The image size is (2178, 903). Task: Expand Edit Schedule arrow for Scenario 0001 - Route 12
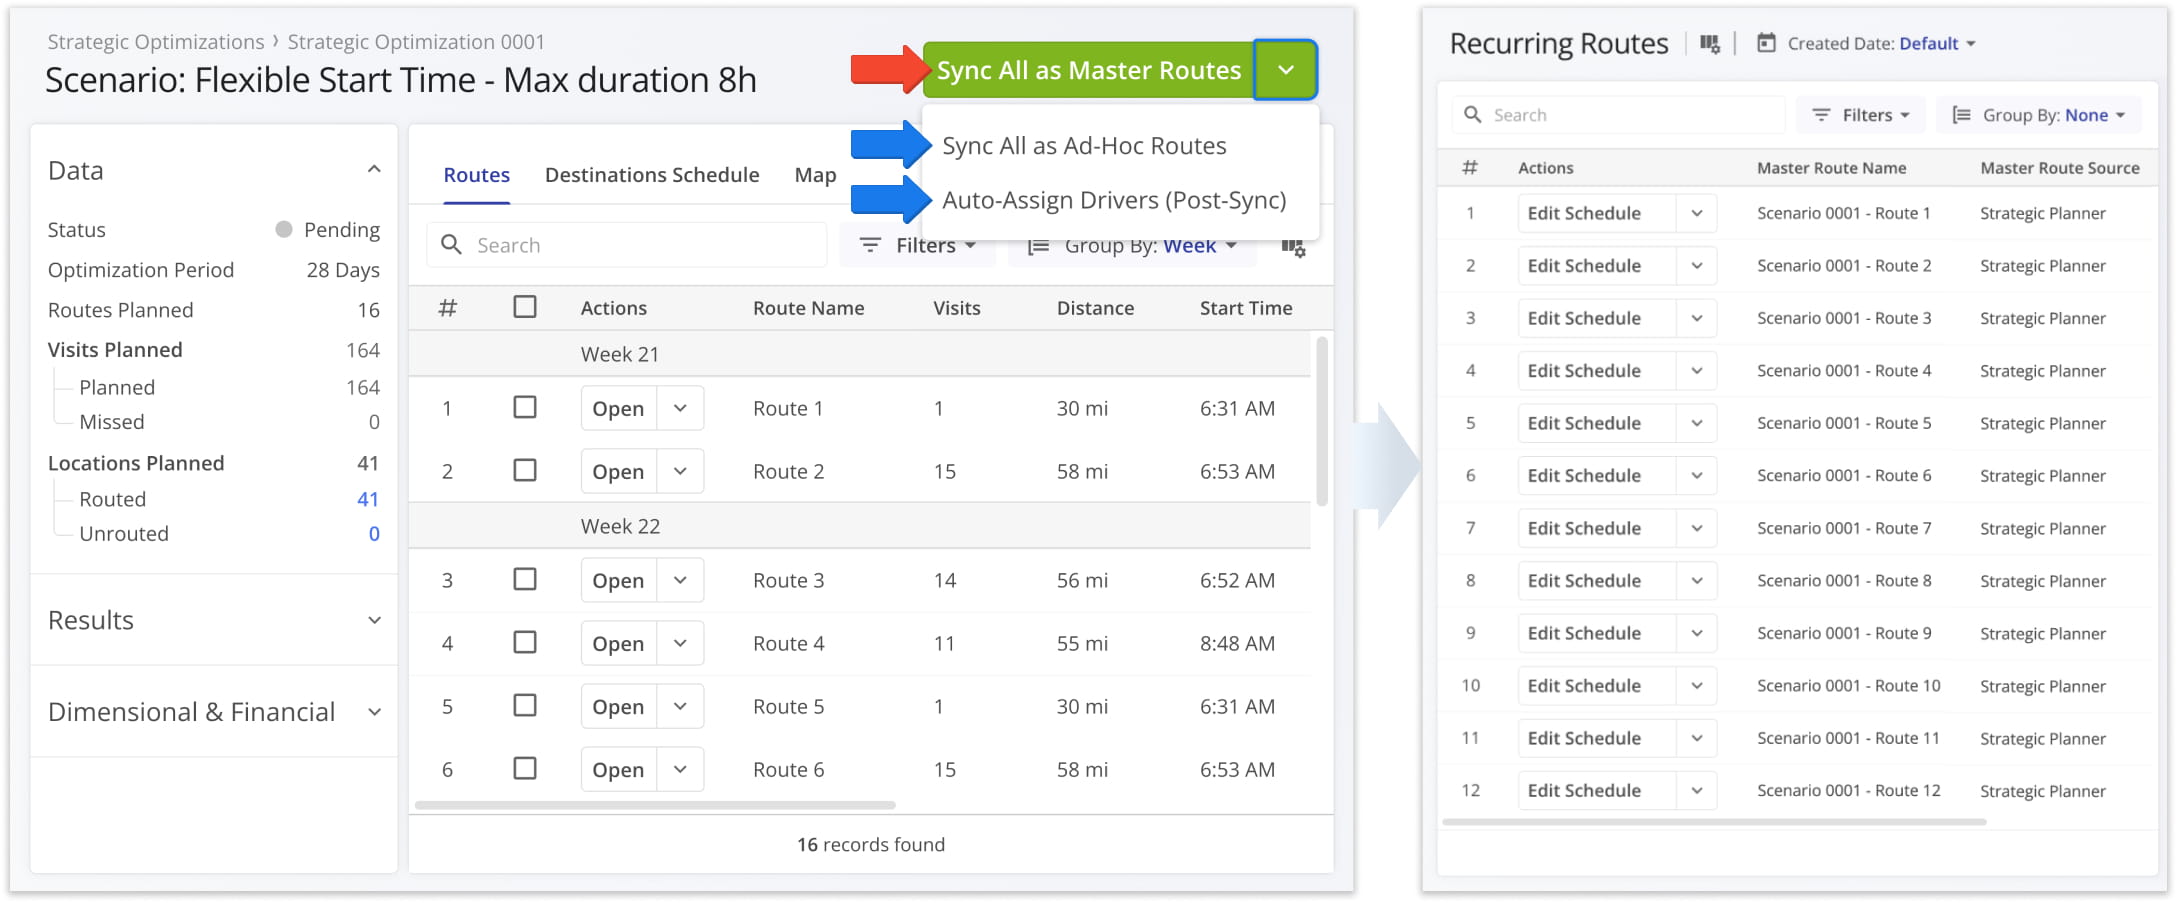tap(1697, 791)
